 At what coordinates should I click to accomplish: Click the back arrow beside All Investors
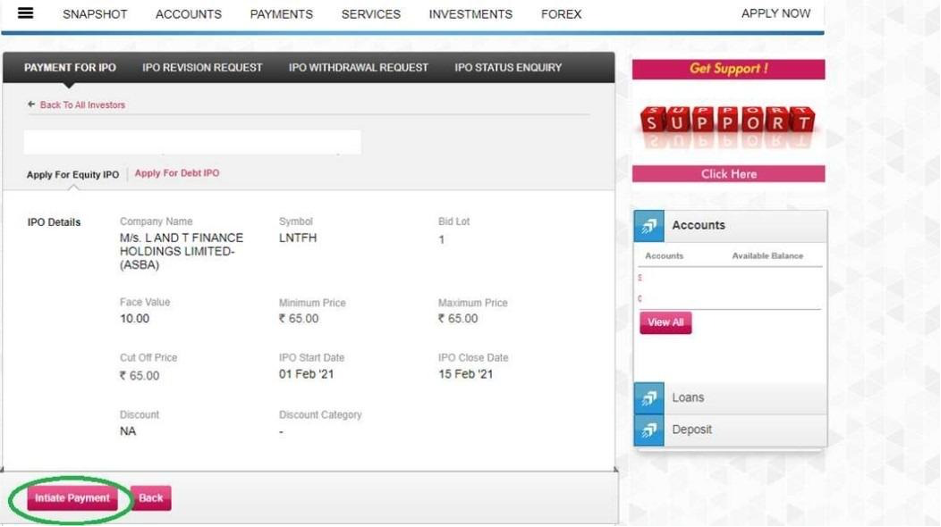pyautogui.click(x=31, y=105)
